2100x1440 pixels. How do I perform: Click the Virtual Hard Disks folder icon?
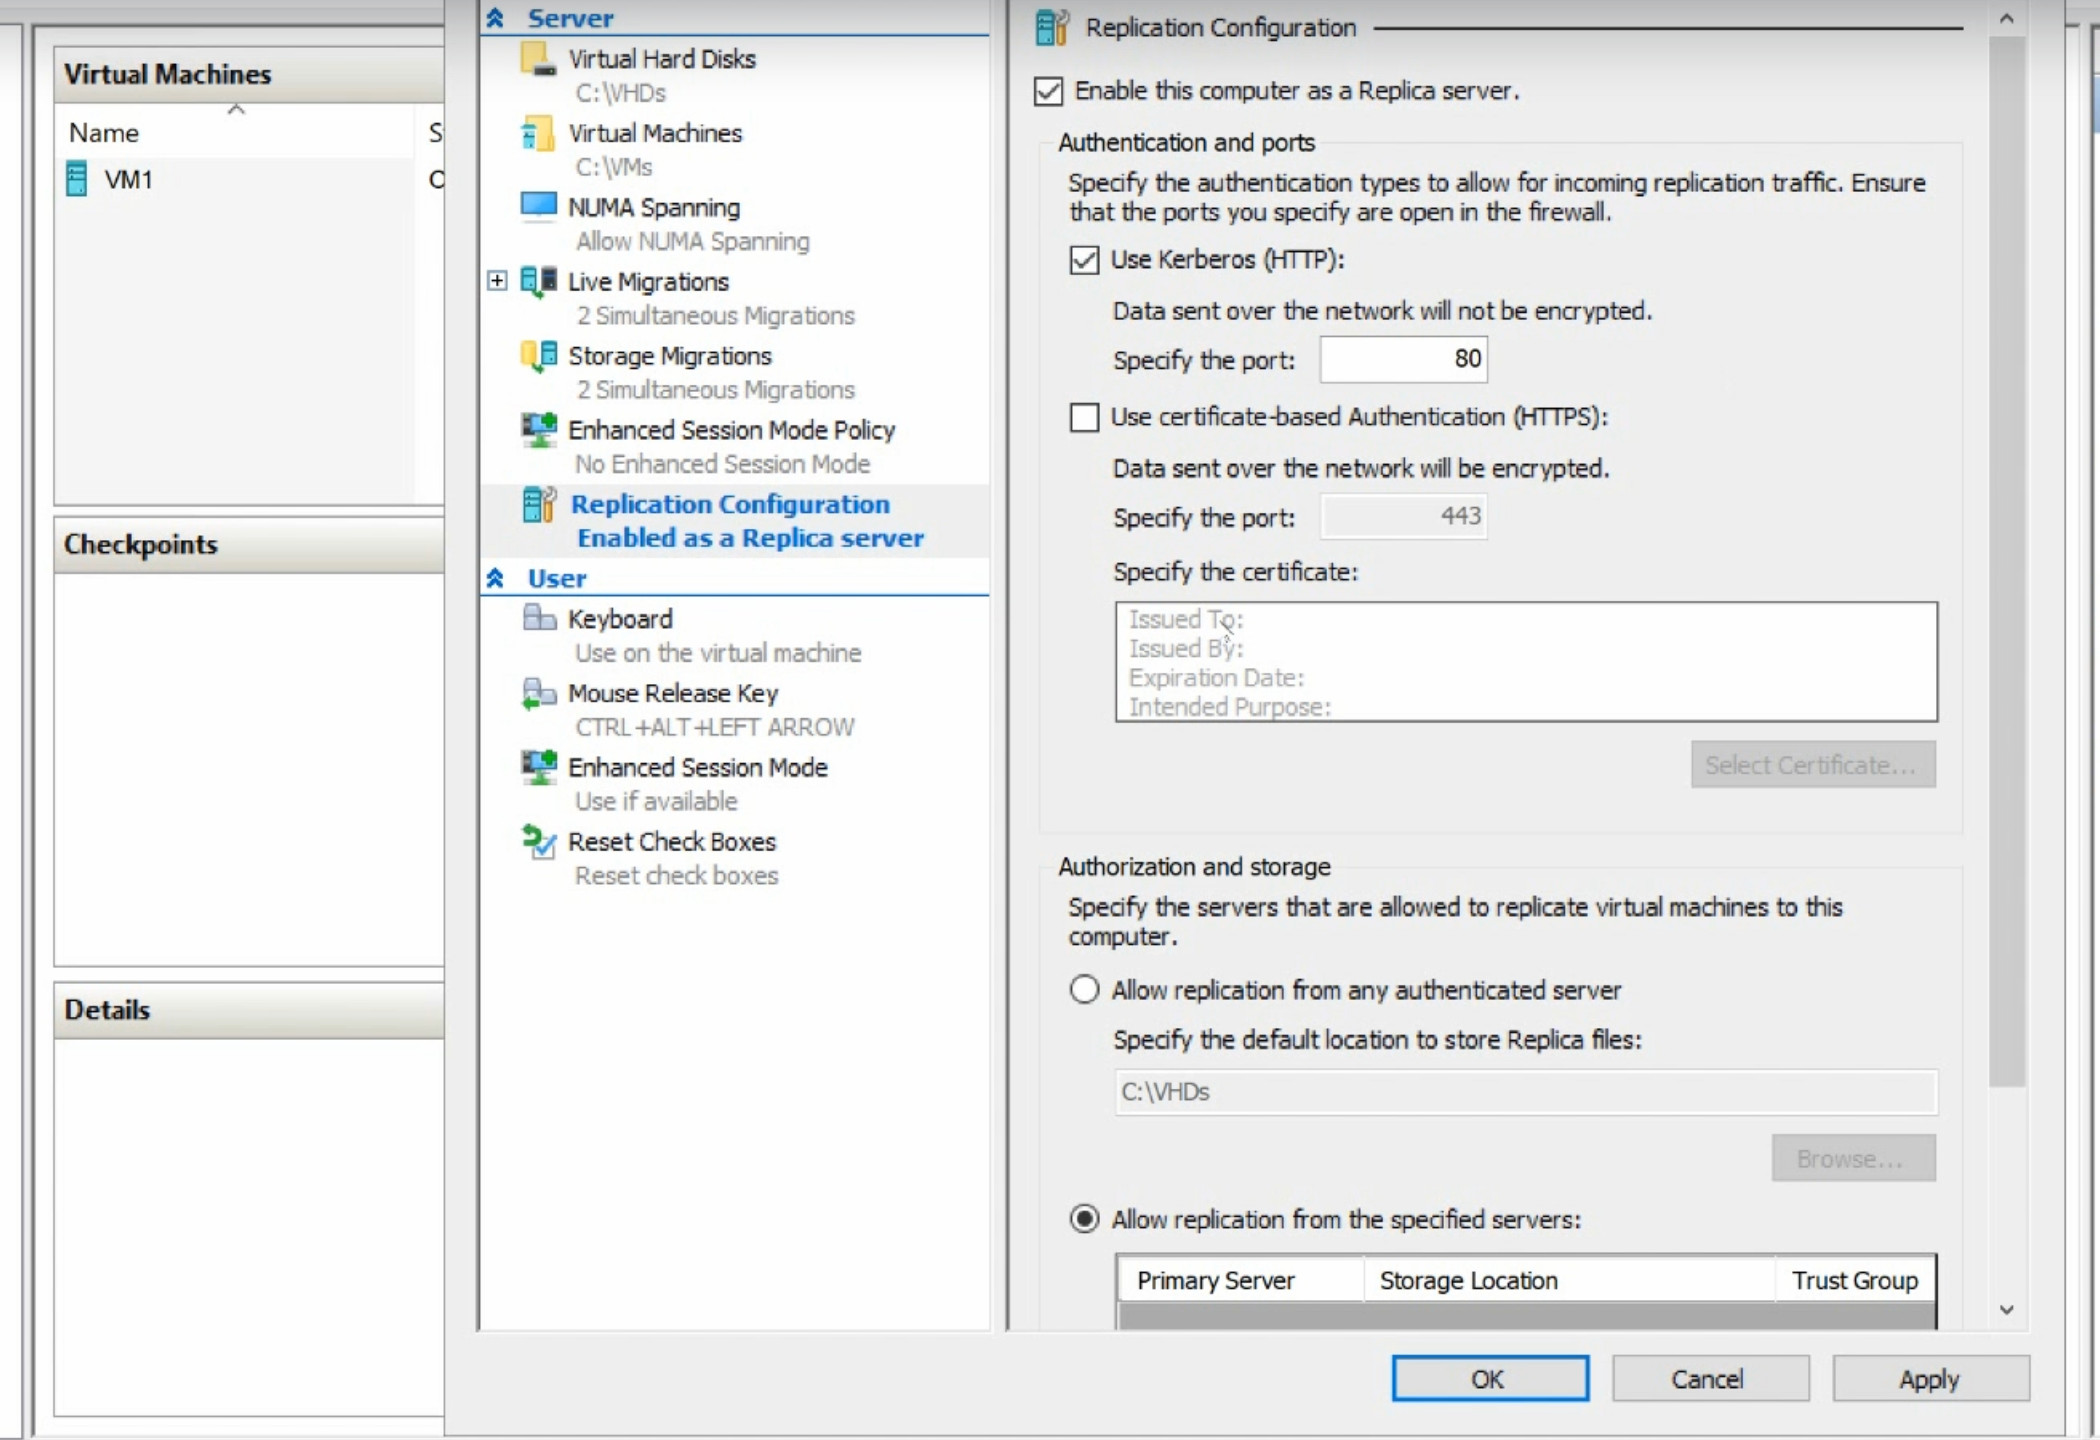[537, 59]
